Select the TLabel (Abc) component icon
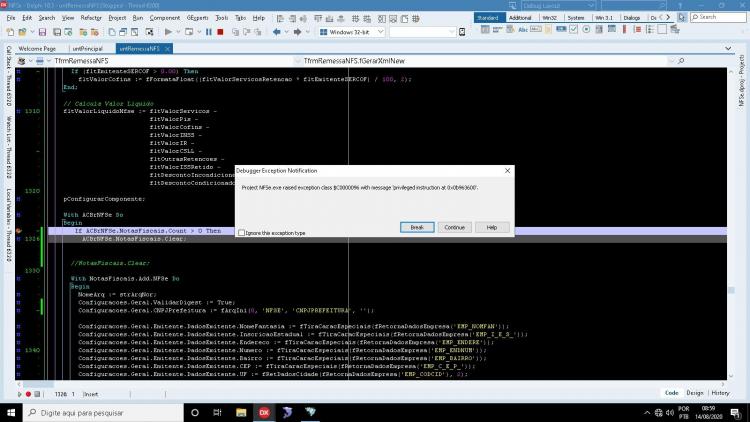This screenshot has width=750, height=422. pyautogui.click(x=523, y=30)
